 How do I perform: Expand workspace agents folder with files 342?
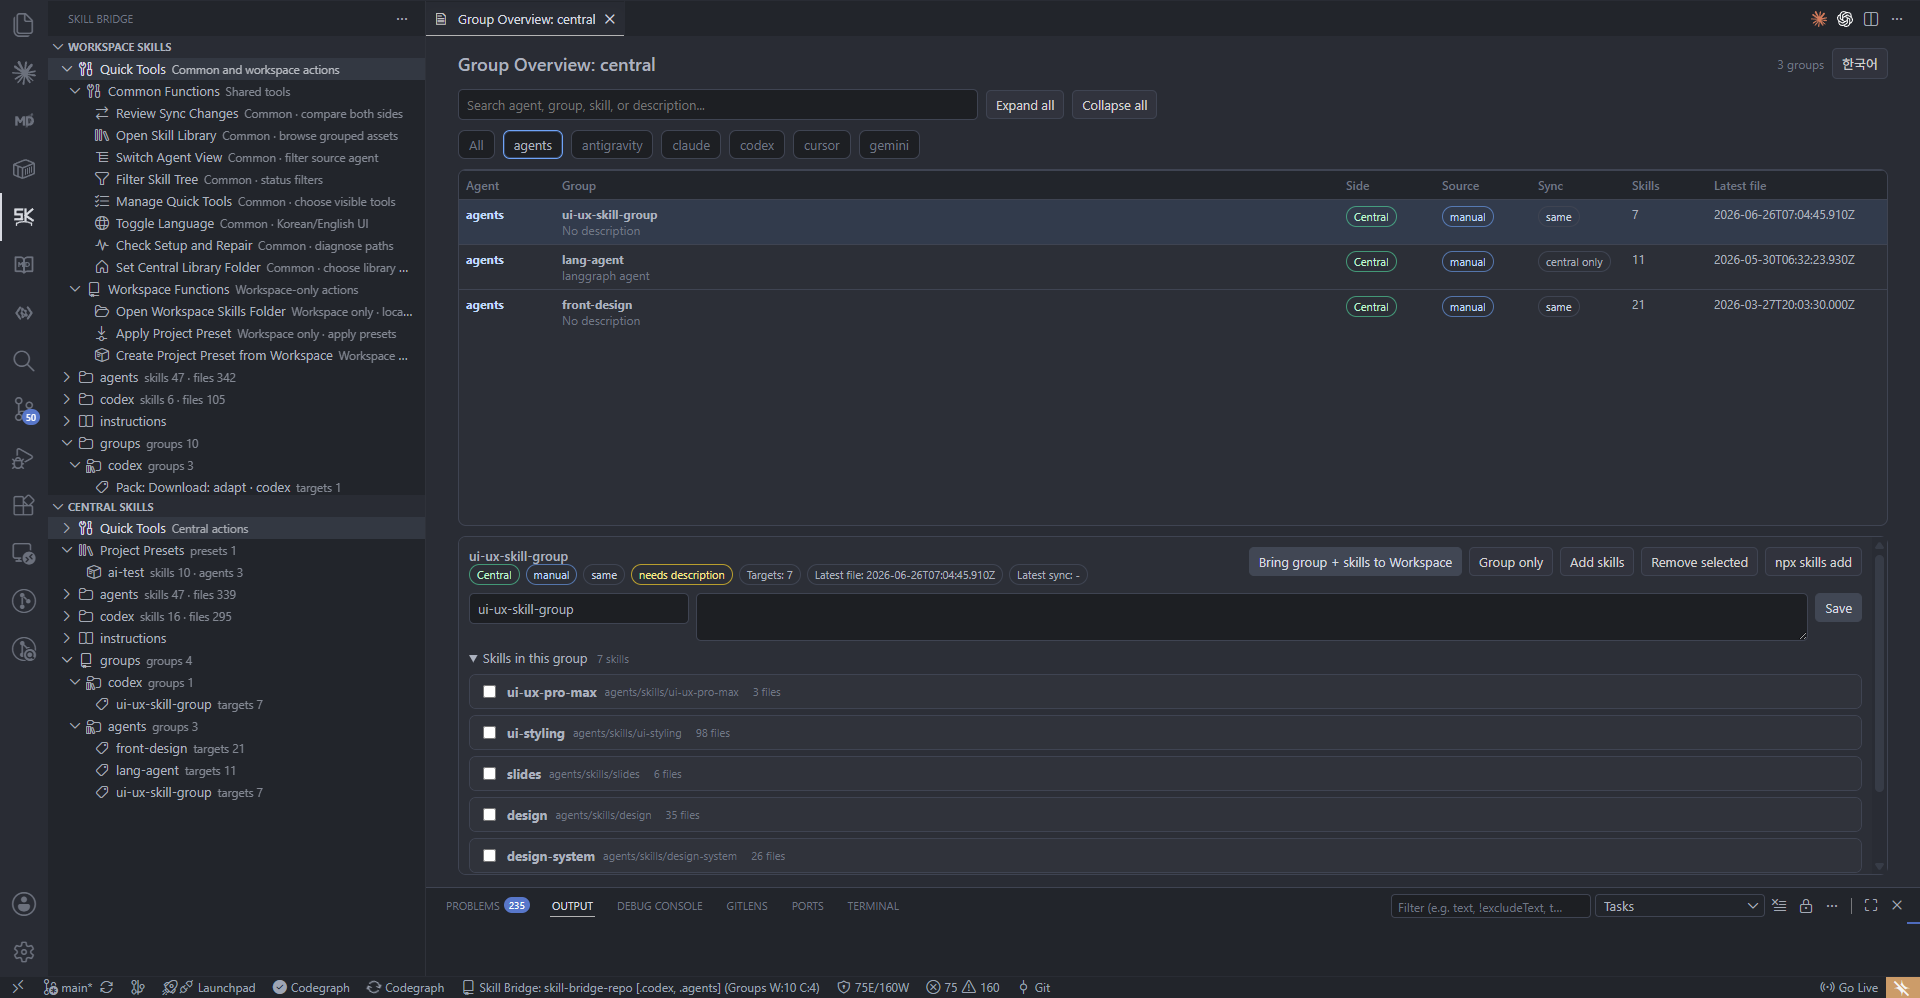click(x=67, y=377)
